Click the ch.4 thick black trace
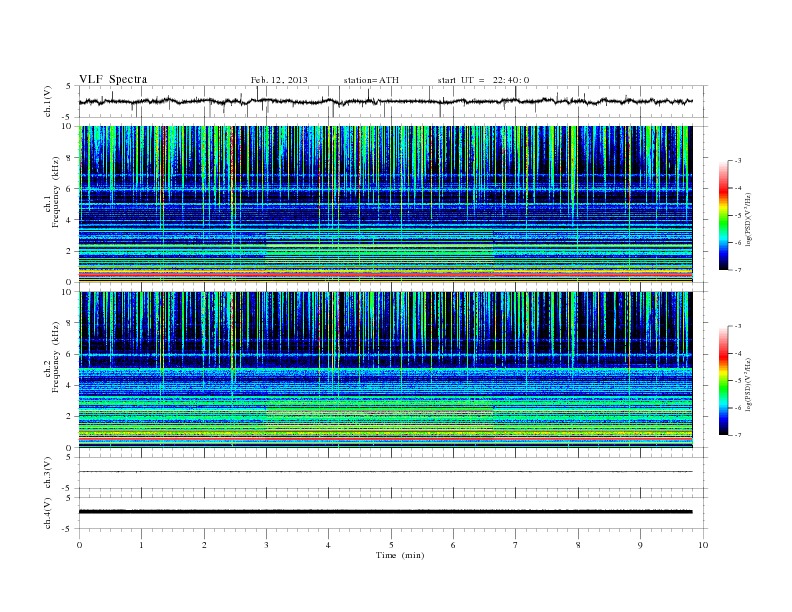Screen dimensions: 792x612 [x=385, y=512]
